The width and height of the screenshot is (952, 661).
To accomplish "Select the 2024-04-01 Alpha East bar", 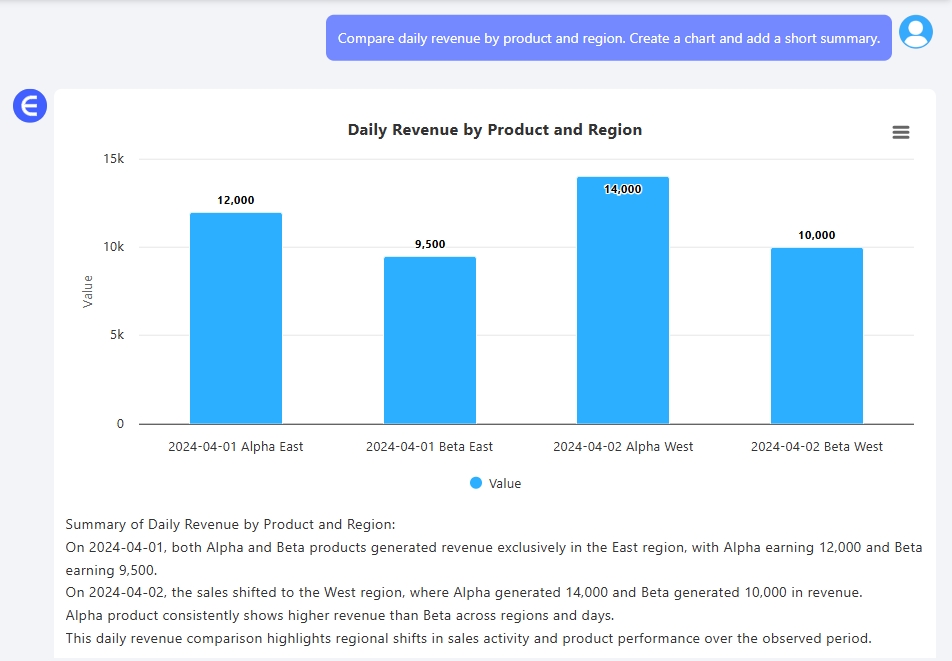I will pyautogui.click(x=236, y=318).
